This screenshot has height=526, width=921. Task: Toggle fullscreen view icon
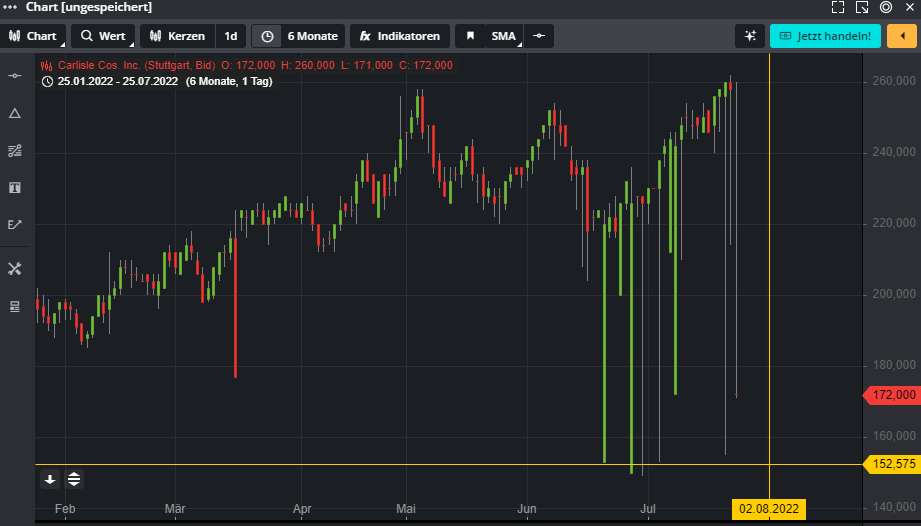[x=838, y=7]
